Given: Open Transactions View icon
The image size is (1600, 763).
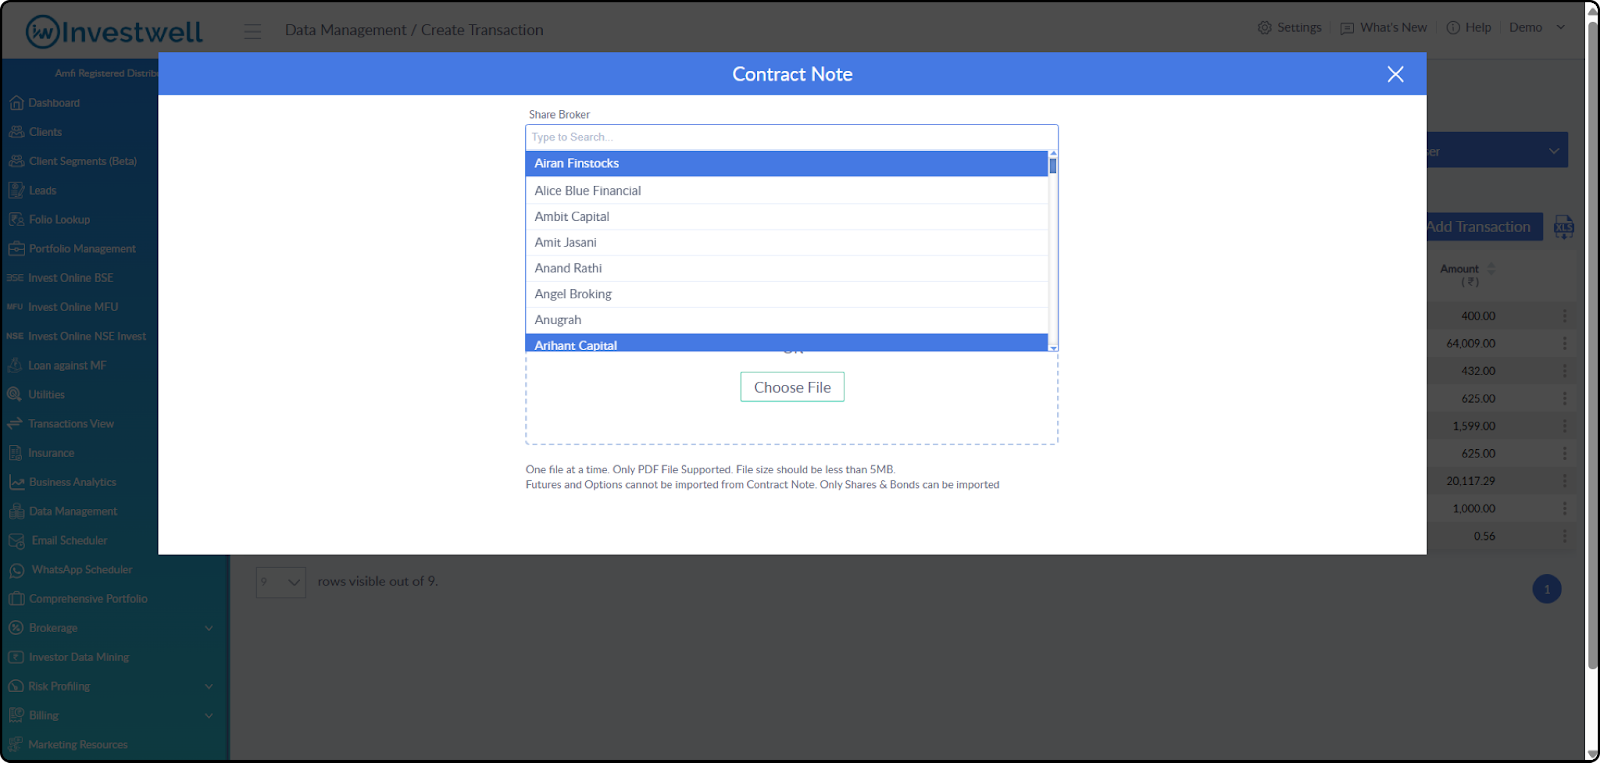Looking at the screenshot, I should coord(15,423).
